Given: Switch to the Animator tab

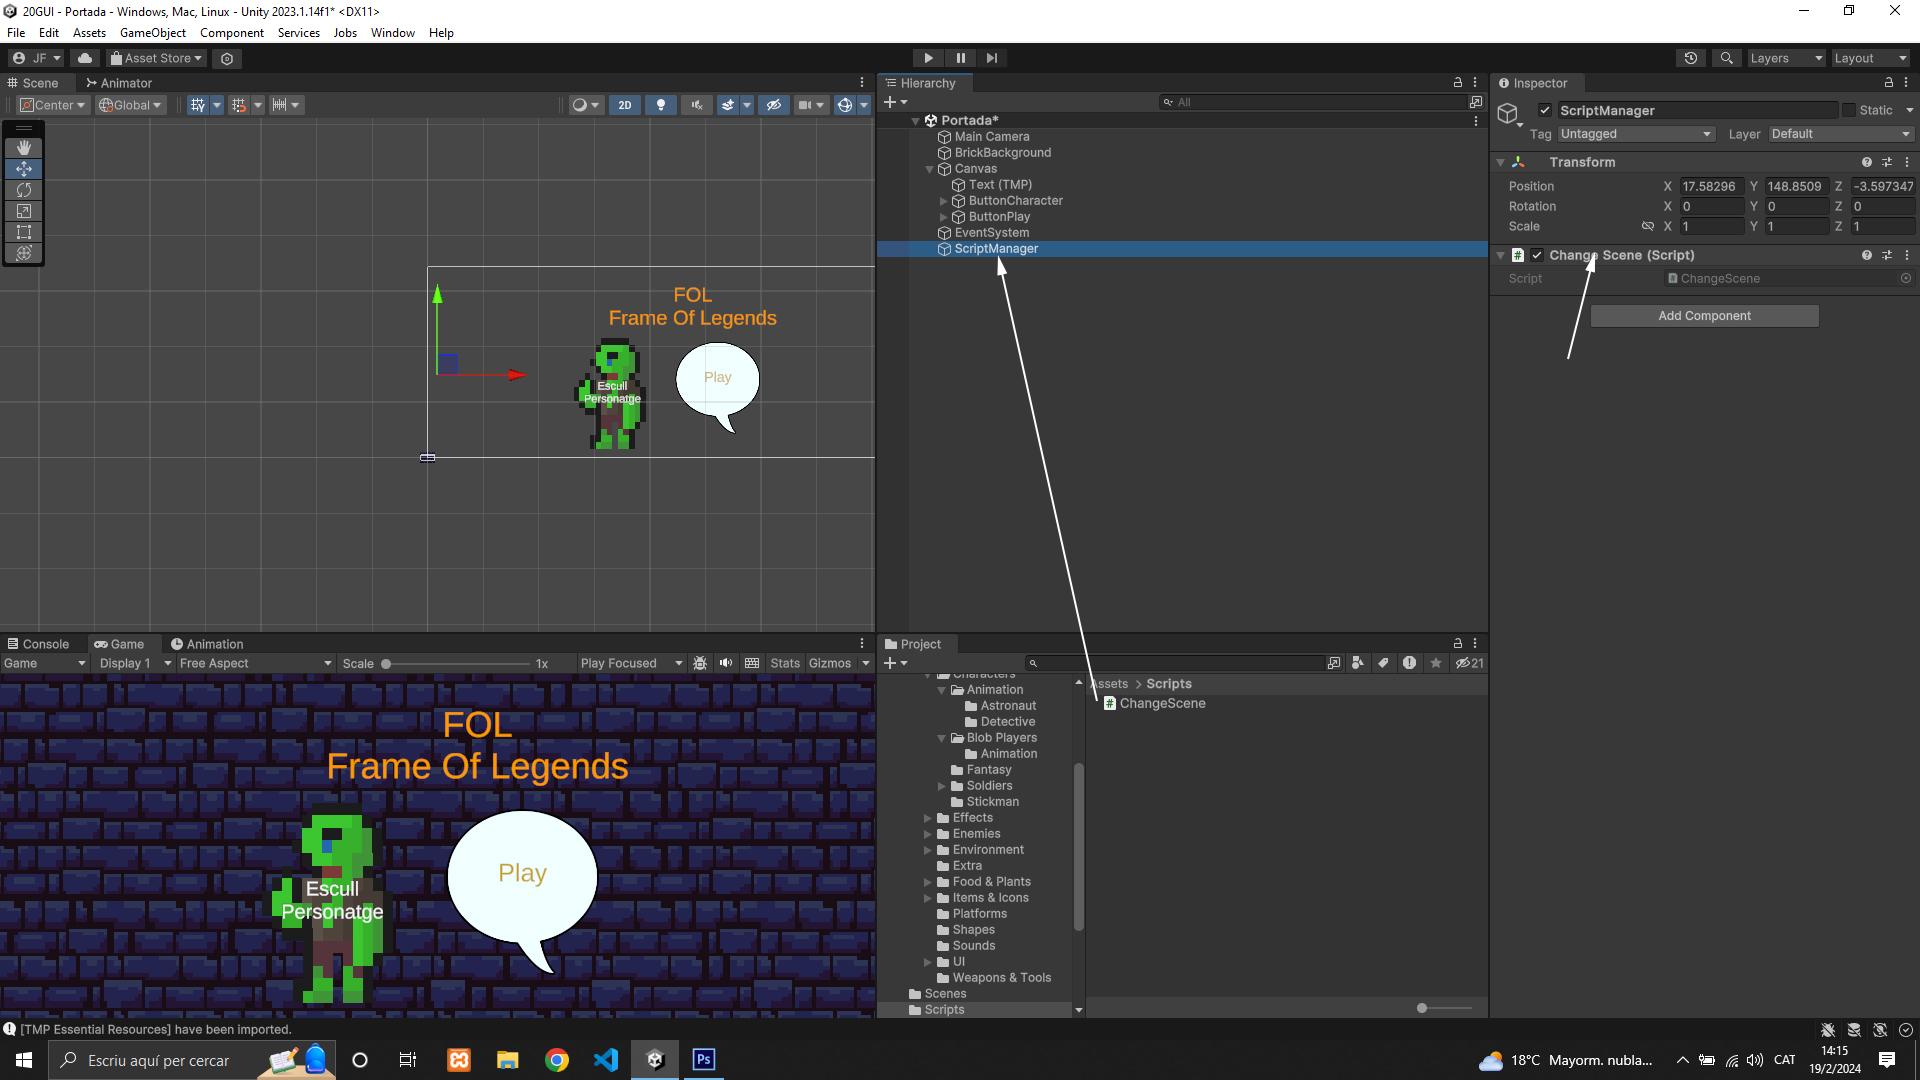Looking at the screenshot, I should pos(119,83).
